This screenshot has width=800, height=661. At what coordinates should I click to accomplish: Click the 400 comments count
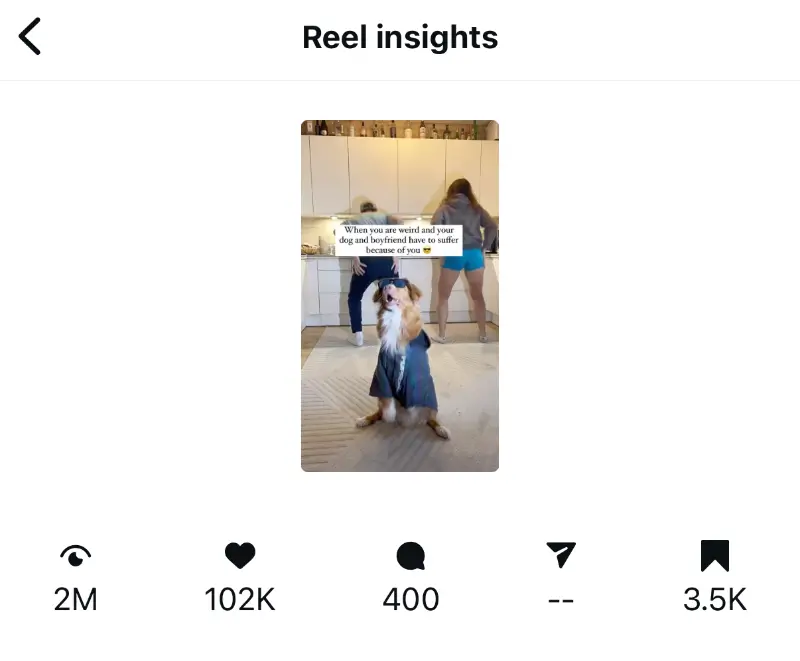point(411,599)
